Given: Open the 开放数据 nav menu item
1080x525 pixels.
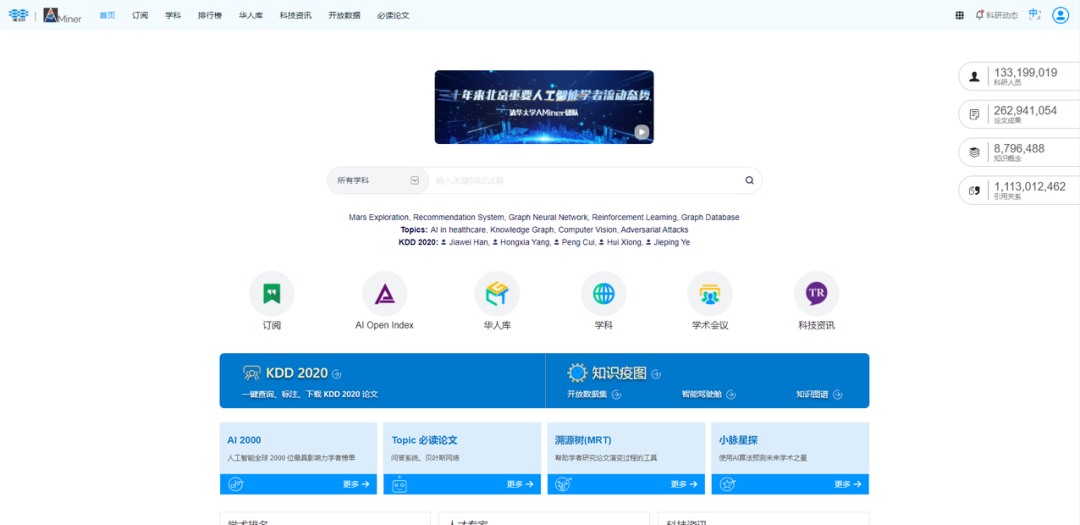Looking at the screenshot, I should click(344, 15).
